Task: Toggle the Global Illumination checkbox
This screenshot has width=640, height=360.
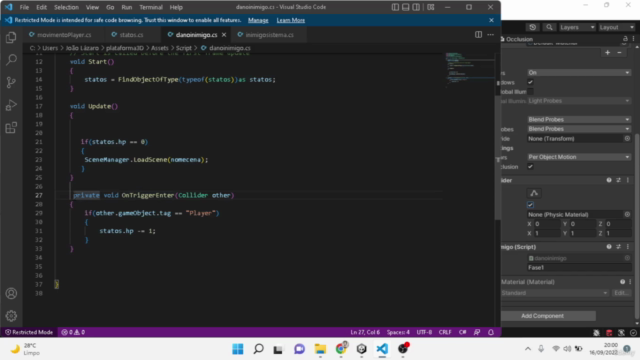Action: (x=530, y=91)
